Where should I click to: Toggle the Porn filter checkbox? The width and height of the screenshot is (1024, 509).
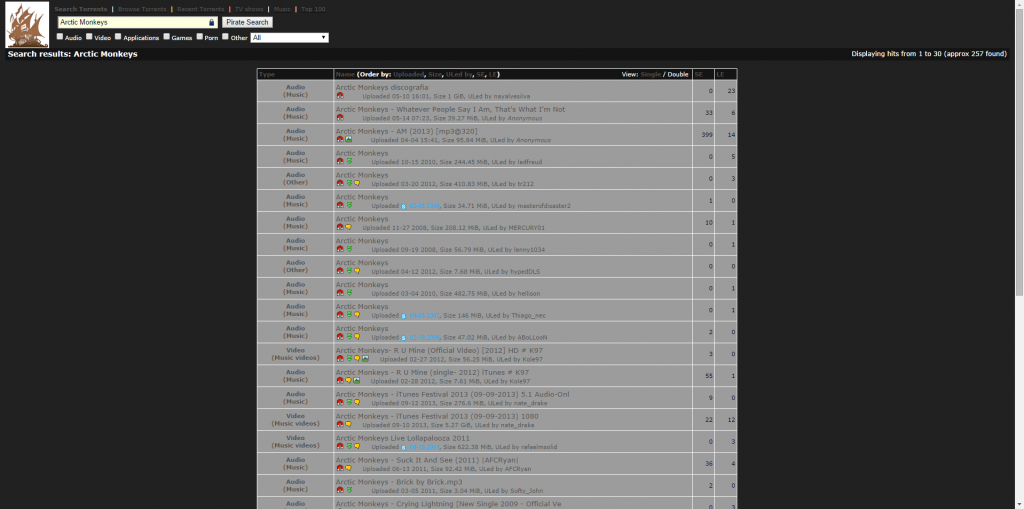click(199, 37)
